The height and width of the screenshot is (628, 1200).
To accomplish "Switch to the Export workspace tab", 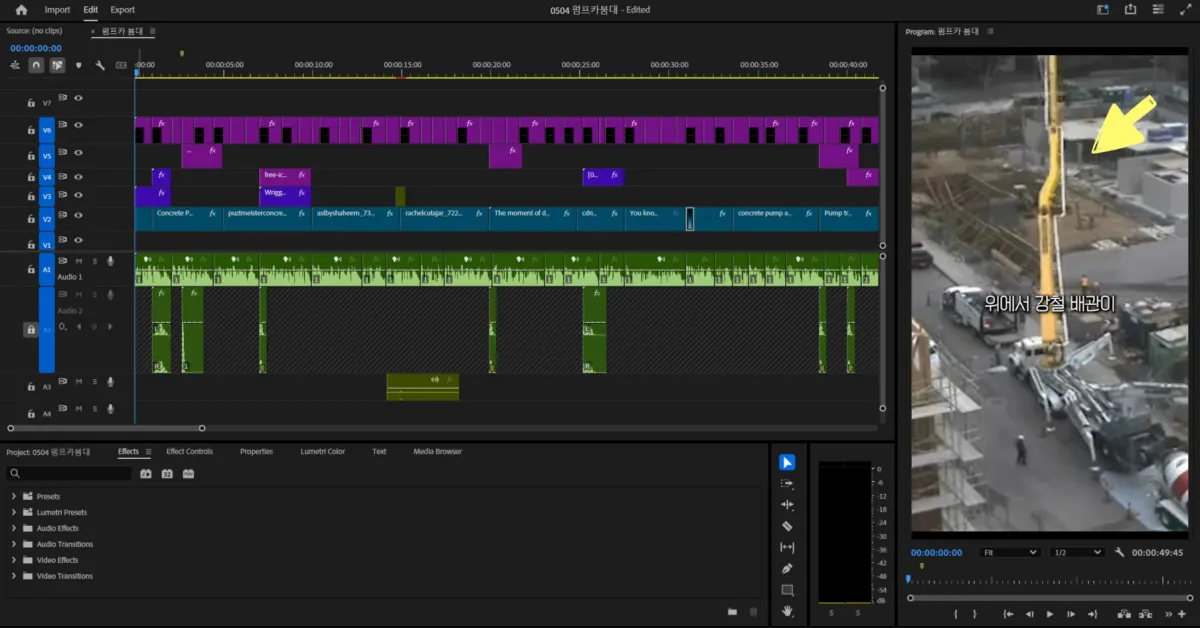I will click(x=123, y=10).
